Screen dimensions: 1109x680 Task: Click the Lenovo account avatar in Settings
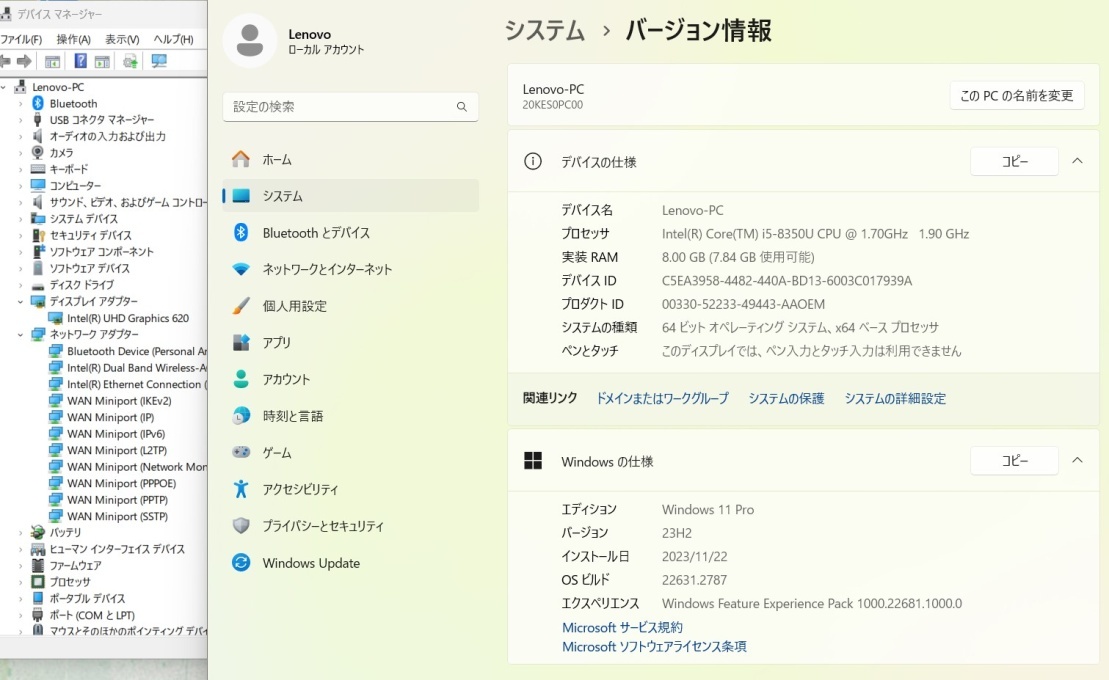pyautogui.click(x=250, y=40)
